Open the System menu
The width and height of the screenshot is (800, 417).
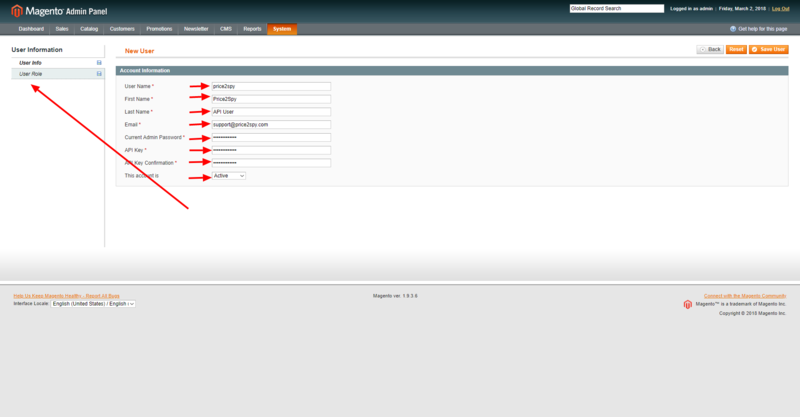282,29
